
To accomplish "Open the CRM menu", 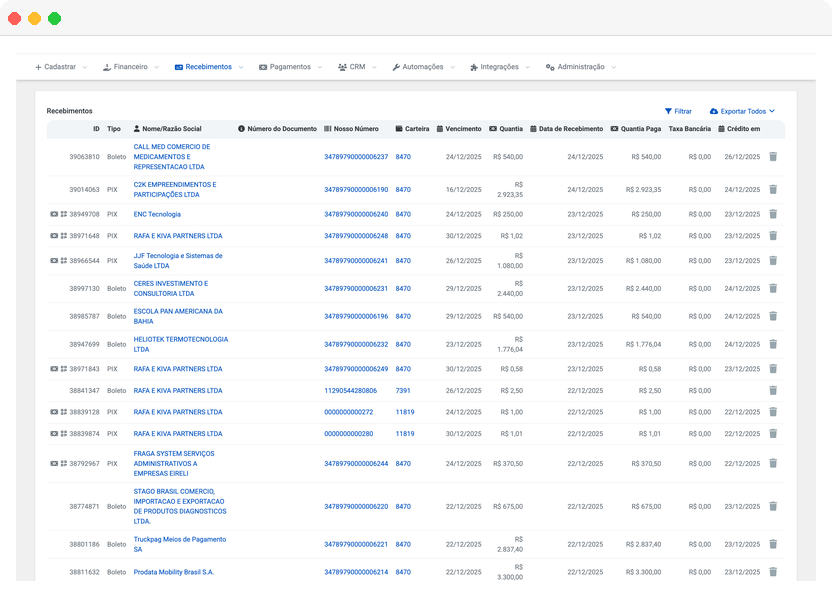I will point(355,66).
